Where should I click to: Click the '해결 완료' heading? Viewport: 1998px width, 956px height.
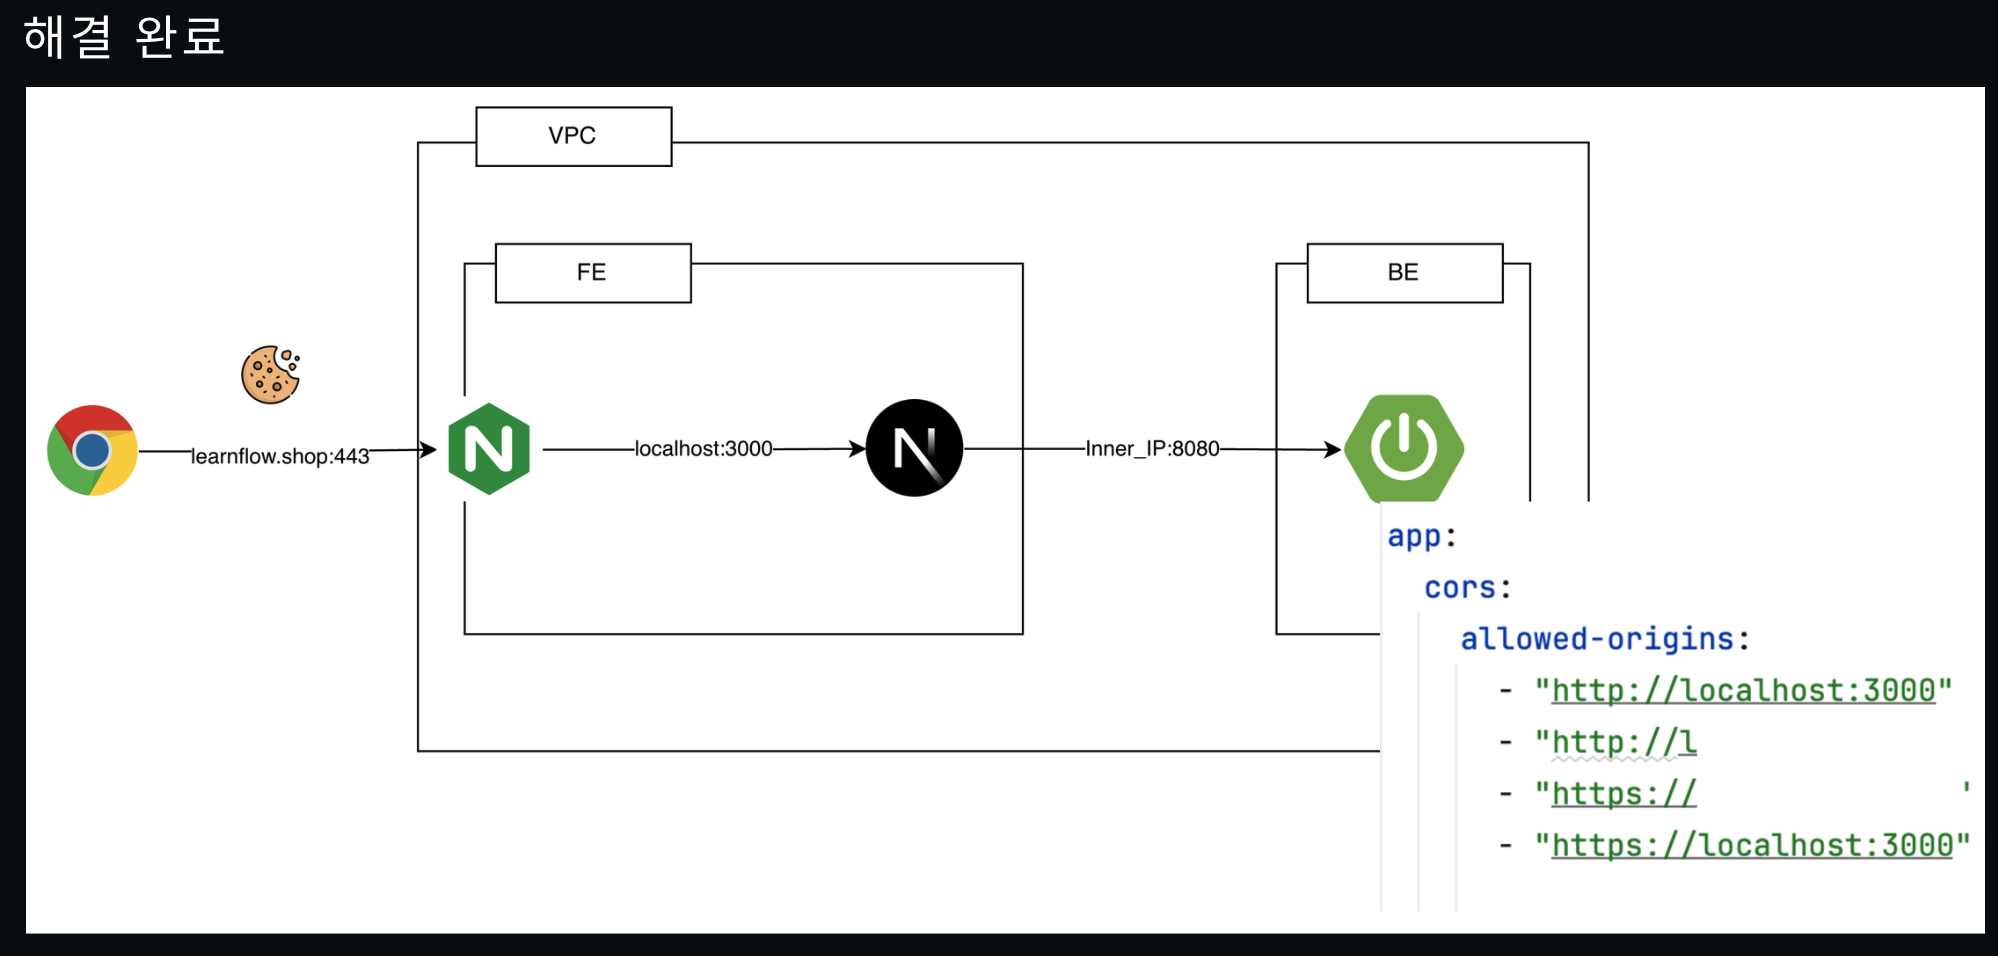point(124,37)
